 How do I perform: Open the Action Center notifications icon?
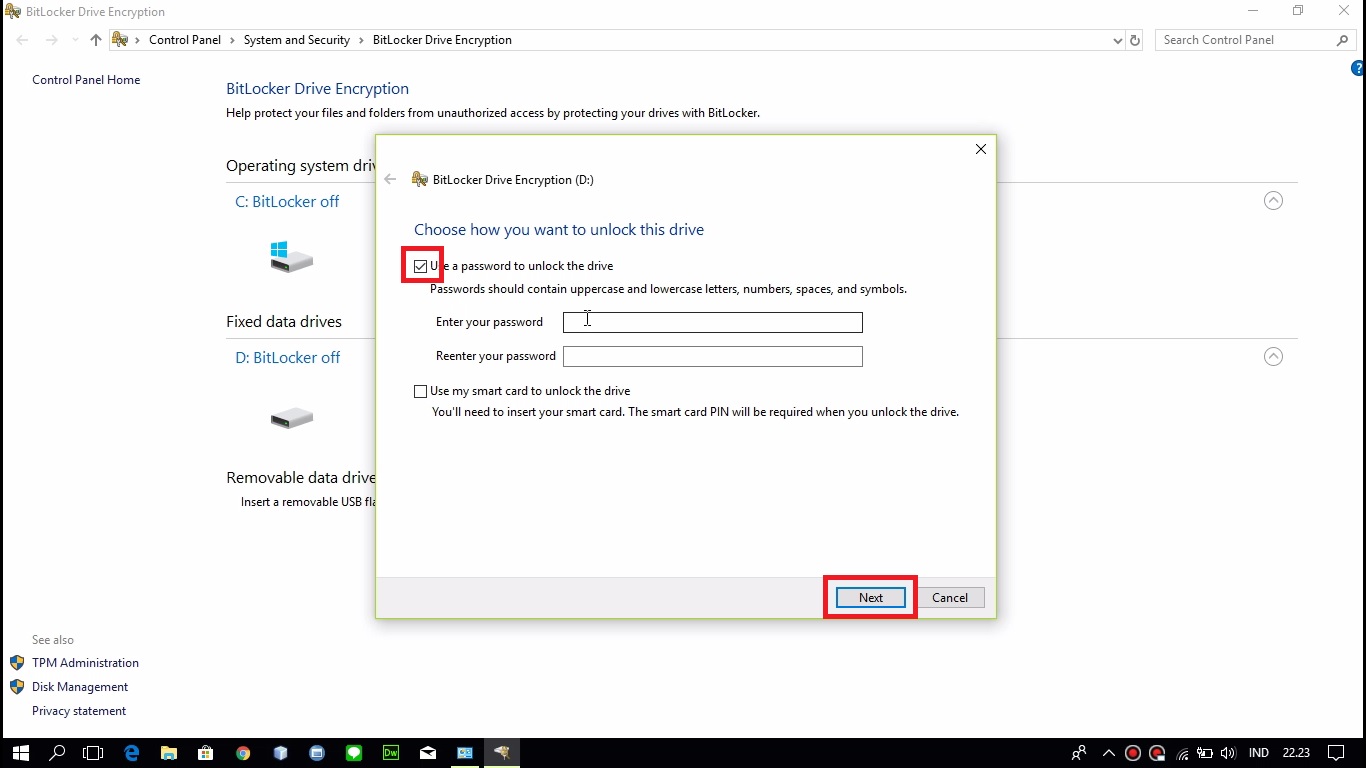(x=1335, y=753)
